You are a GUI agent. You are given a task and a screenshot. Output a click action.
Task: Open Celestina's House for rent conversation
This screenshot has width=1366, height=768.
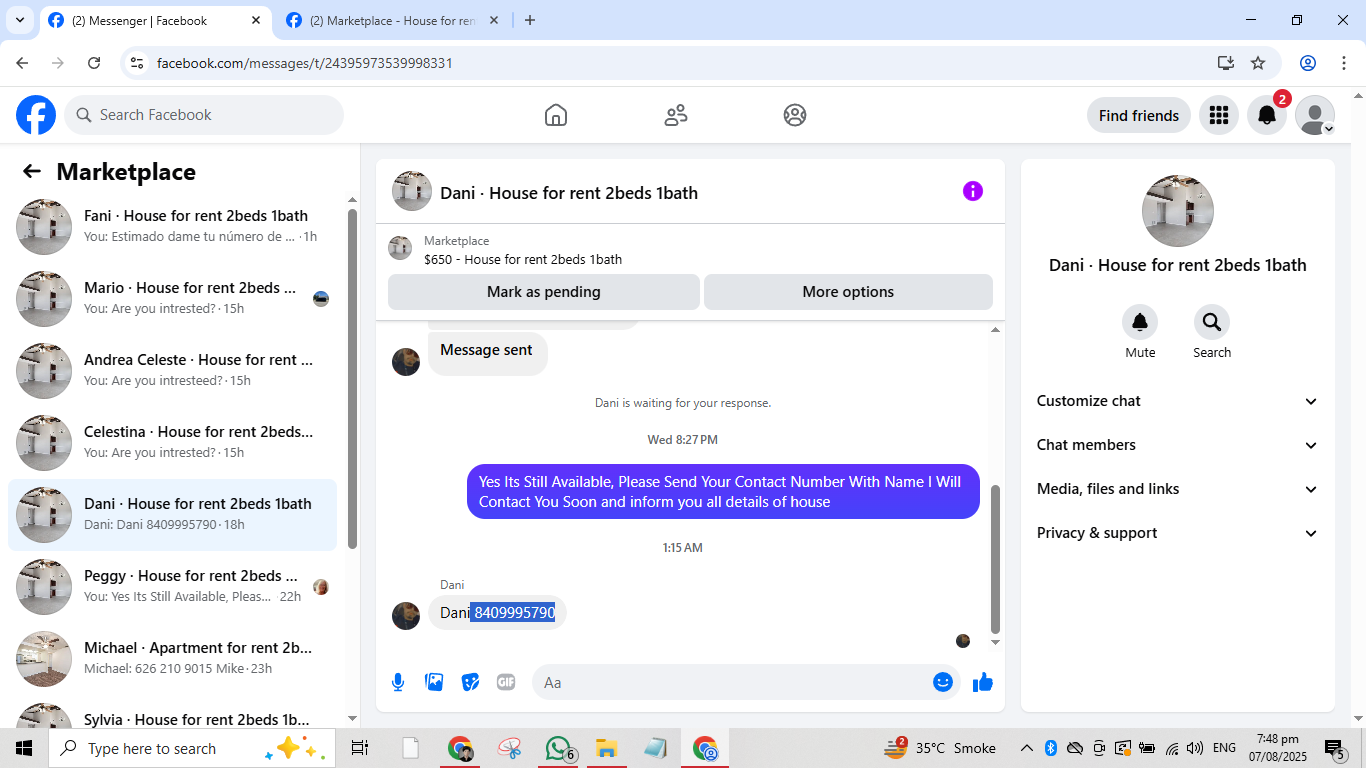[x=172, y=443]
